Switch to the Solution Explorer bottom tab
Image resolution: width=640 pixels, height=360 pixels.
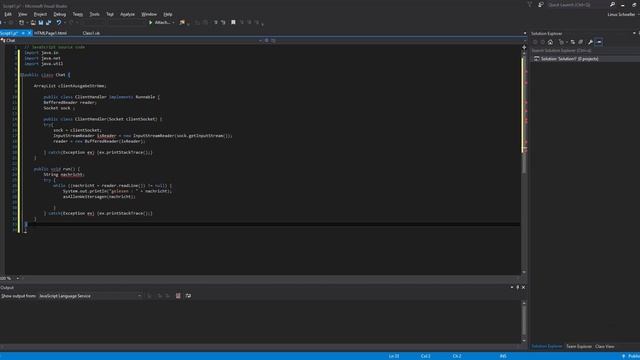[x=547, y=347]
